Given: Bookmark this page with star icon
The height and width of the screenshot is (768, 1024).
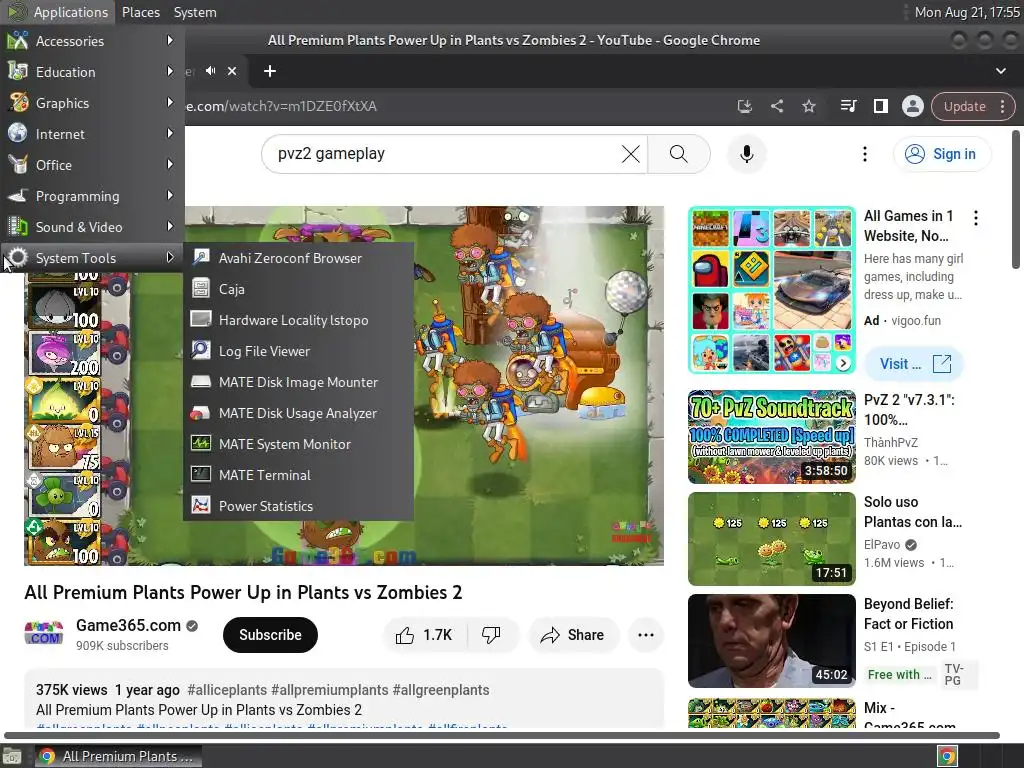Looking at the screenshot, I should point(808,106).
